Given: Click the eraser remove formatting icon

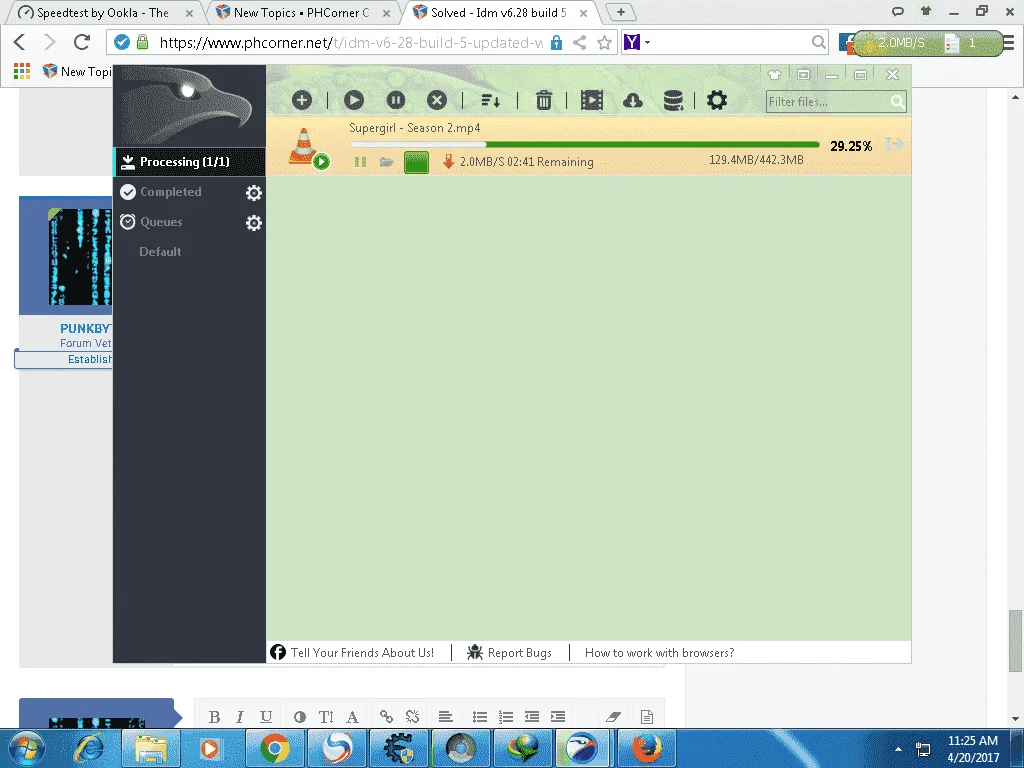Looking at the screenshot, I should 613,717.
